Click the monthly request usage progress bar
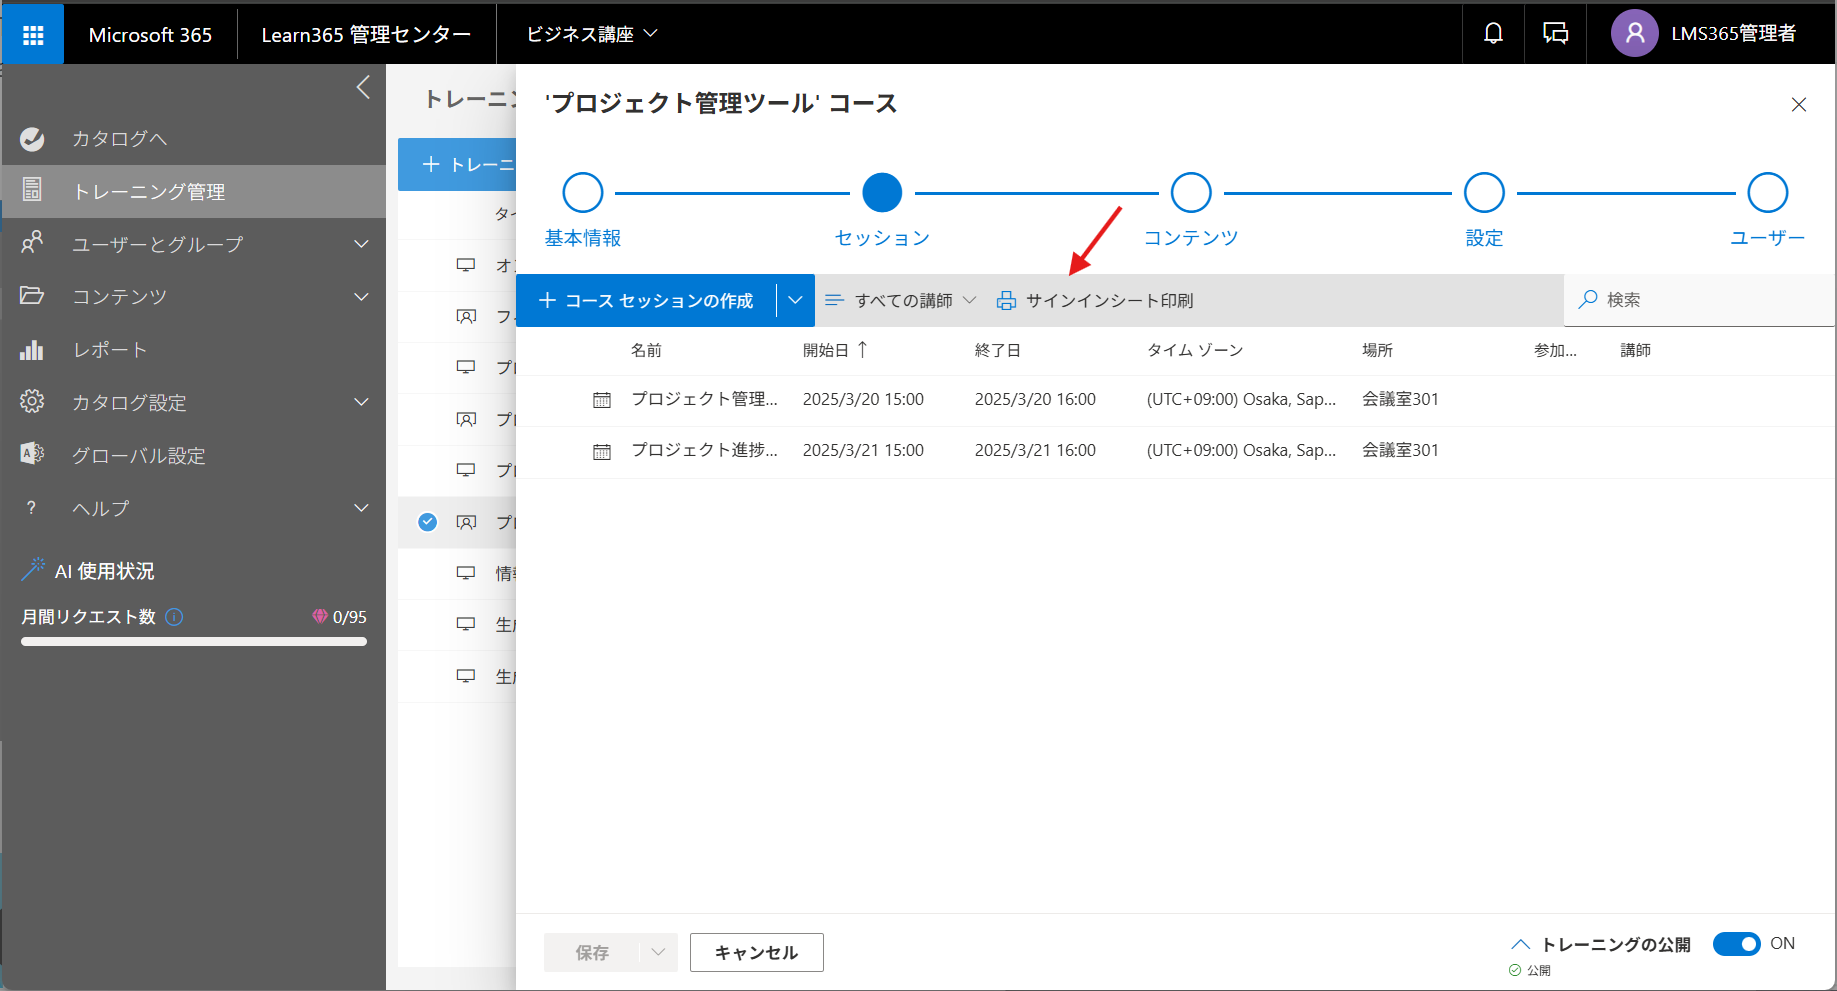 (194, 642)
